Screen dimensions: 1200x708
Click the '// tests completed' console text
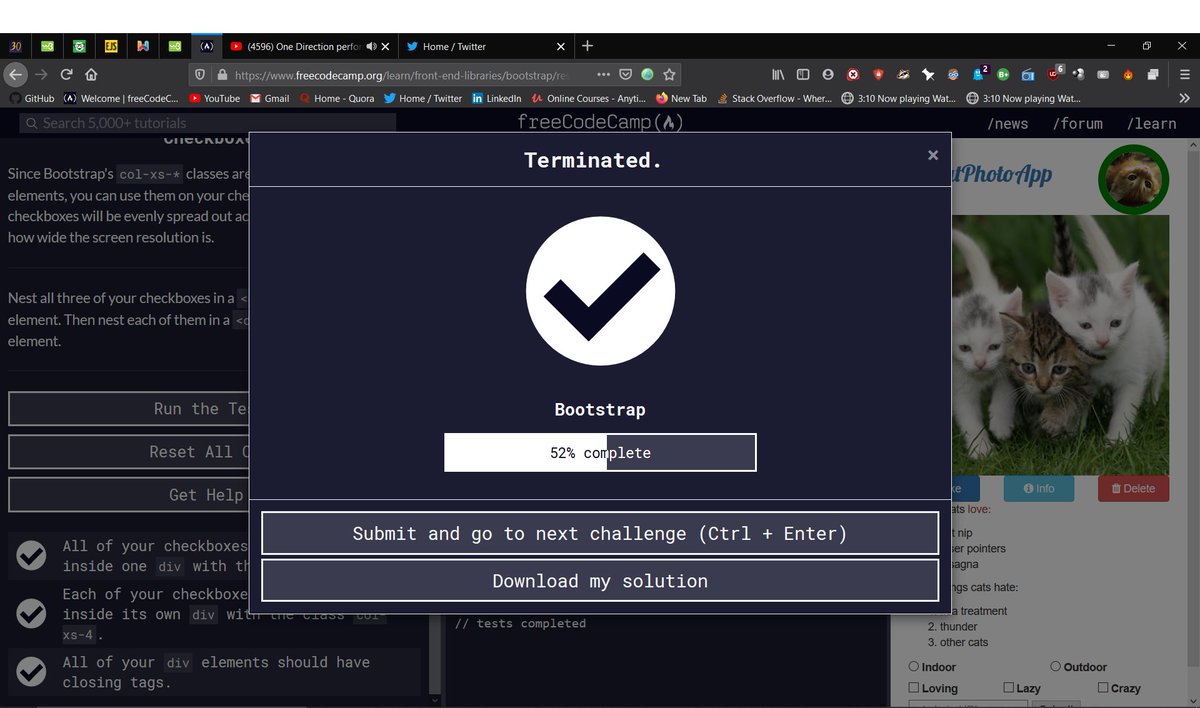point(520,624)
